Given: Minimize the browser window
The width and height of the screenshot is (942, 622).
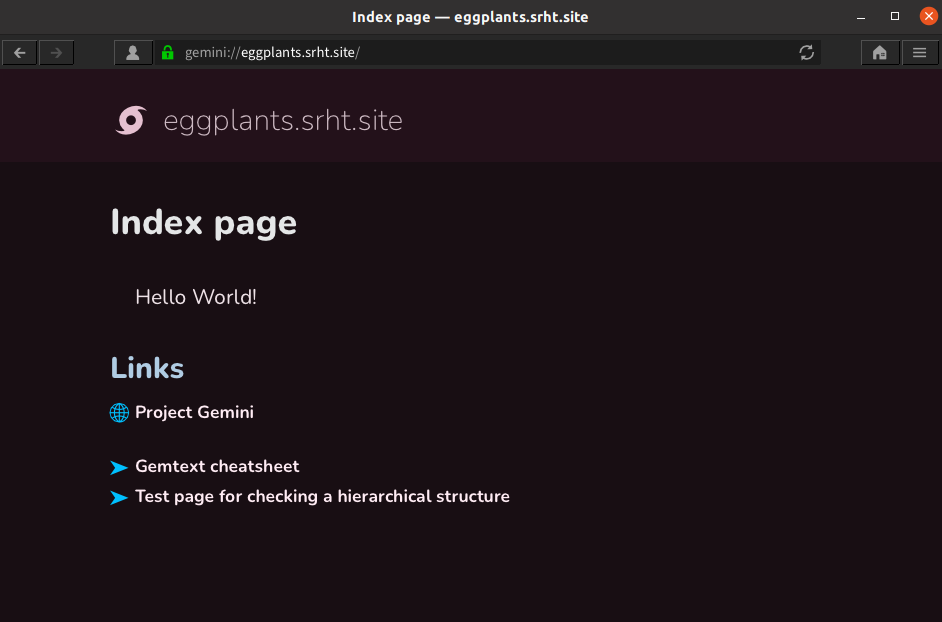Looking at the screenshot, I should pyautogui.click(x=861, y=17).
